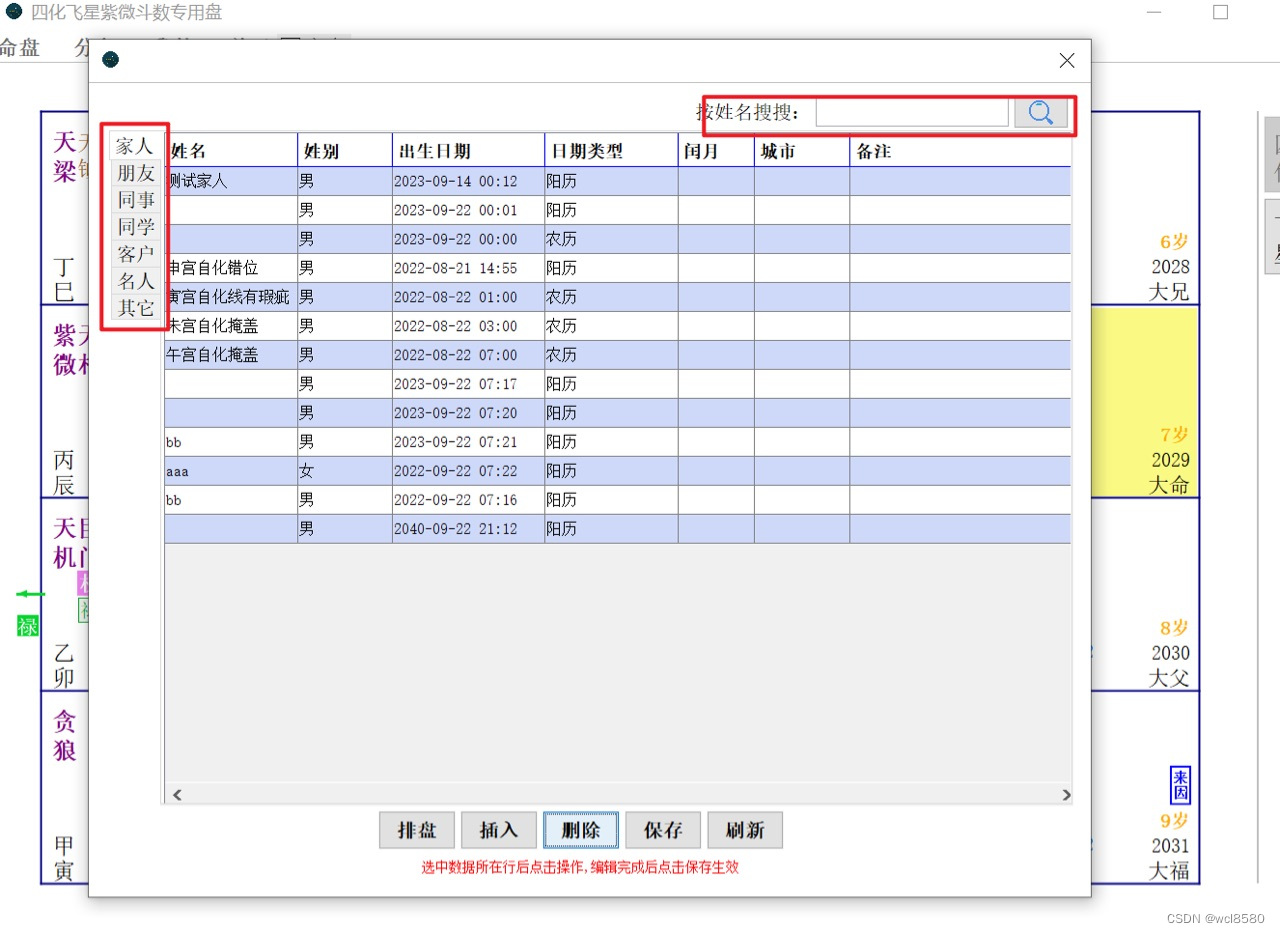Click the 女 gender cell in aaa row
The width and height of the screenshot is (1280, 933).
[345, 471]
